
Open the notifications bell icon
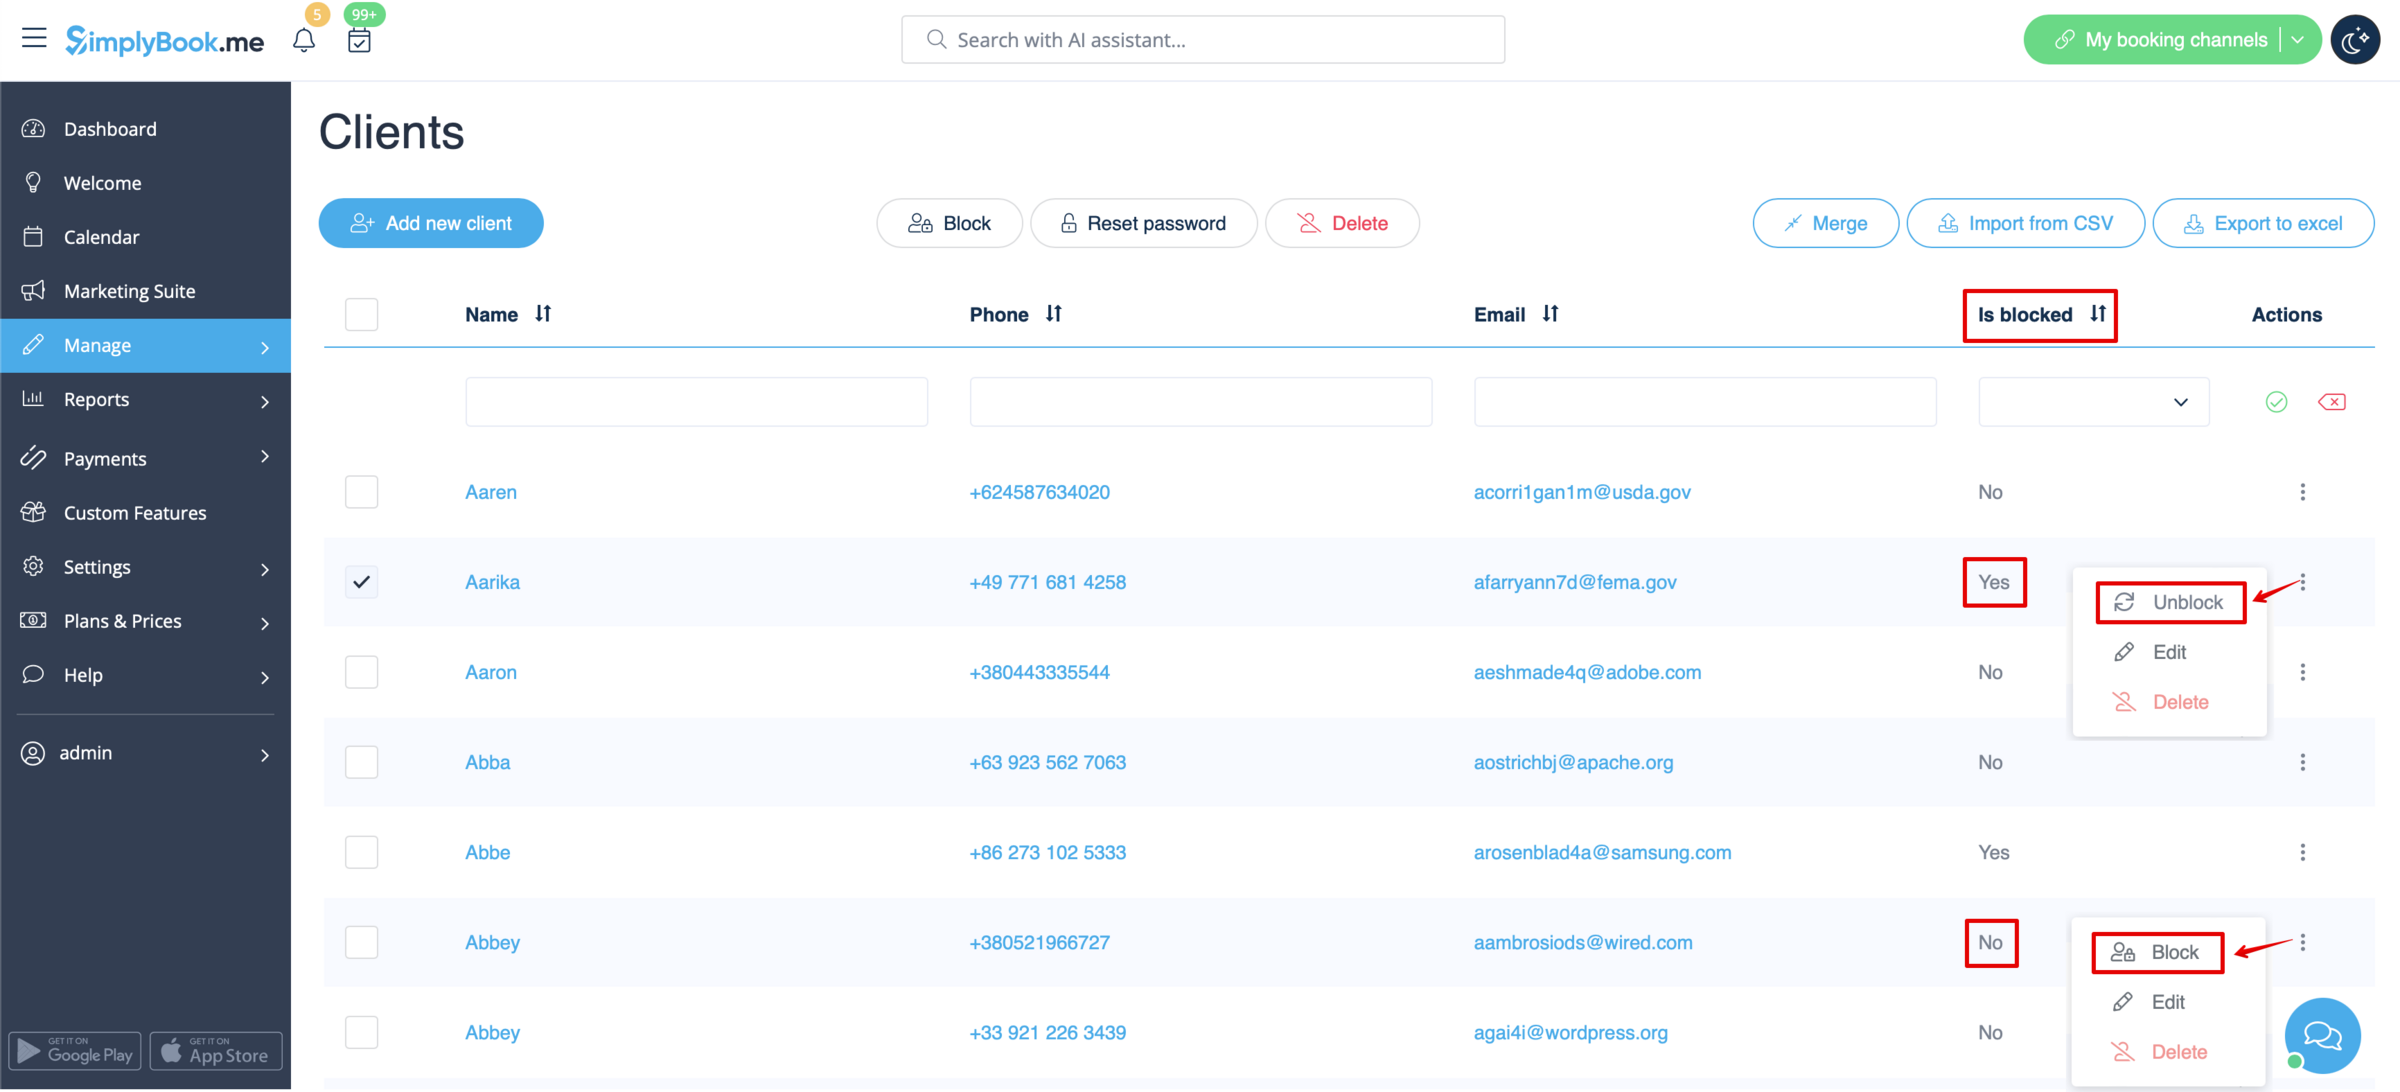pos(304,40)
